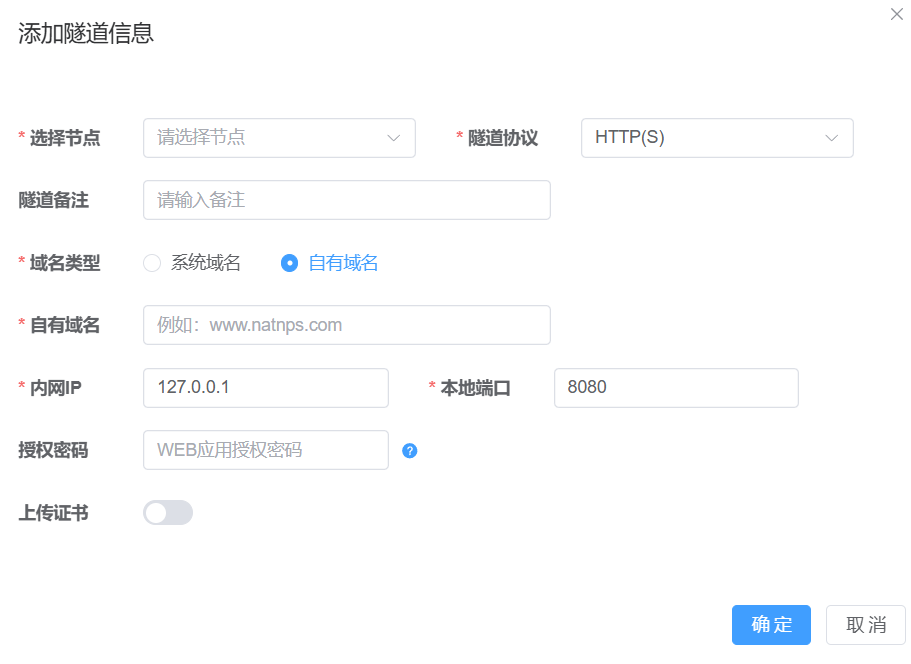This screenshot has height=664, width=911.
Task: Click the 例如：www.natnps.com placeholder box
Action: pyautogui.click(x=346, y=325)
